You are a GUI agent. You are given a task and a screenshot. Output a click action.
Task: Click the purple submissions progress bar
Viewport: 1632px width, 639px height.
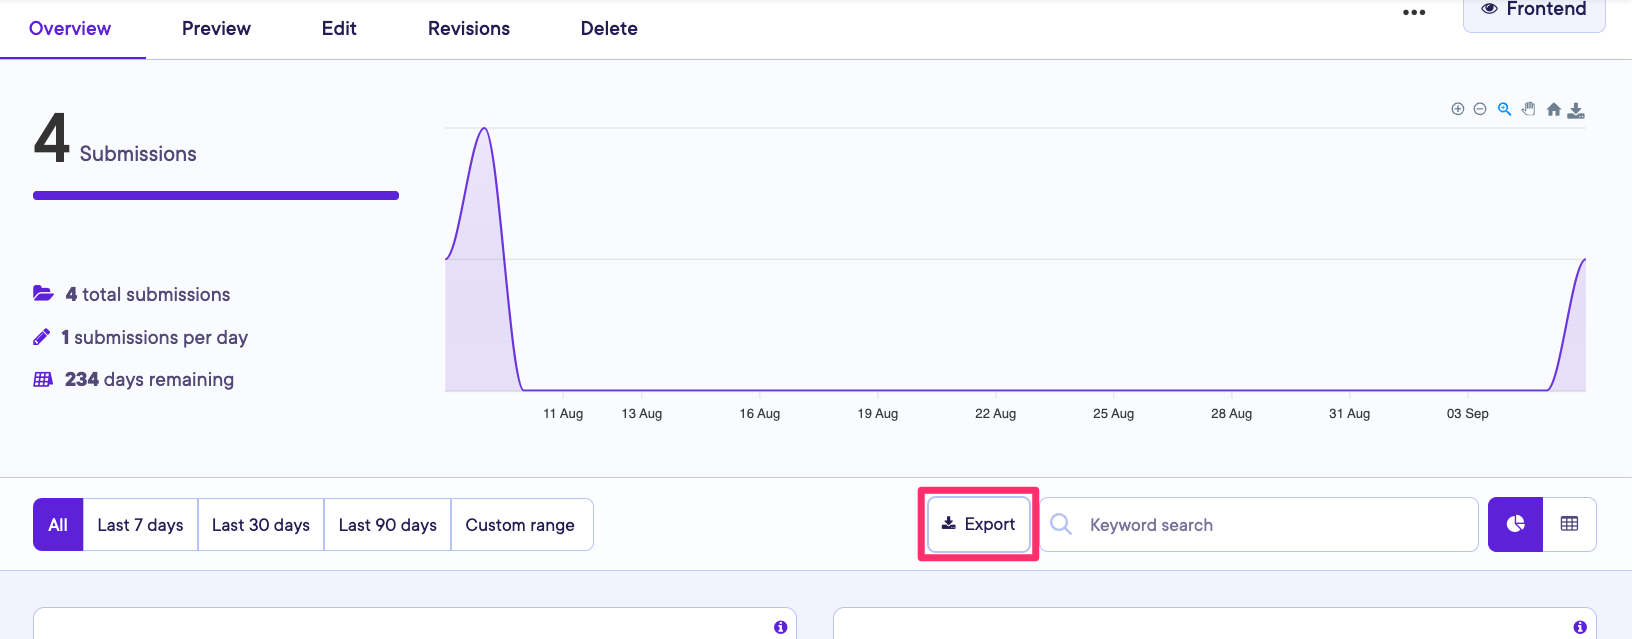[216, 196]
